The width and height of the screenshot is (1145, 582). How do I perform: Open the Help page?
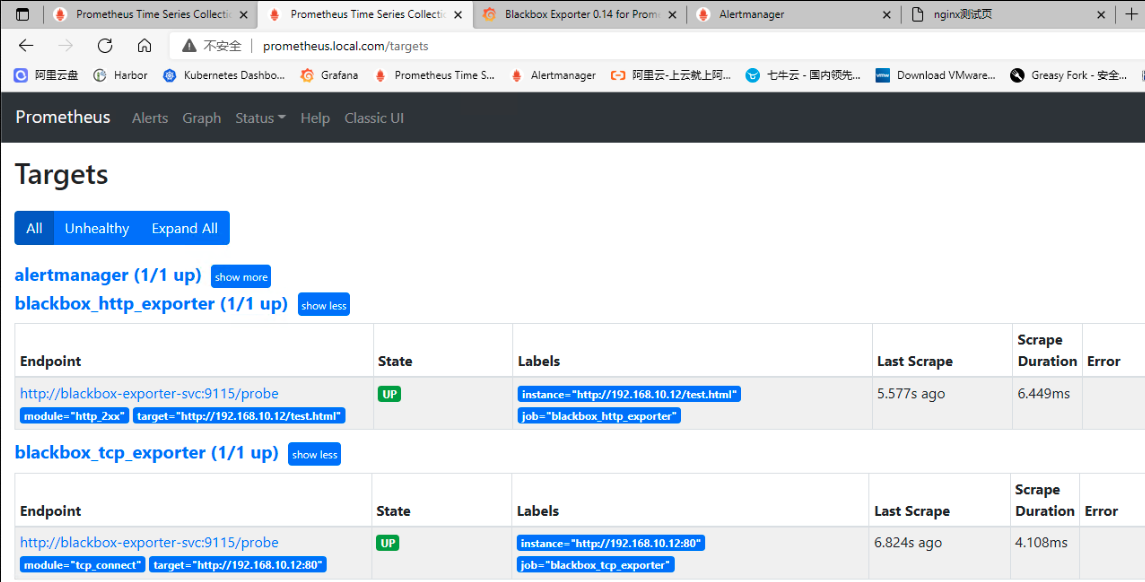click(x=315, y=118)
